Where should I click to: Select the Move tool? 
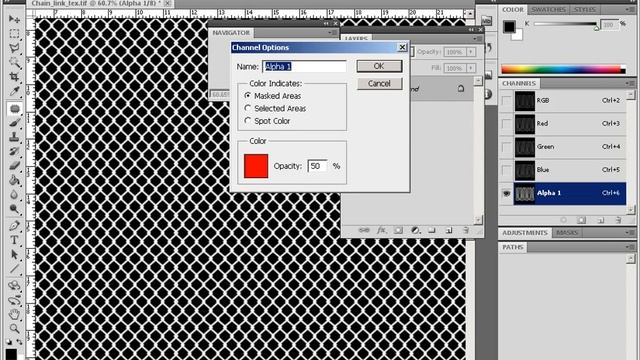click(x=14, y=19)
